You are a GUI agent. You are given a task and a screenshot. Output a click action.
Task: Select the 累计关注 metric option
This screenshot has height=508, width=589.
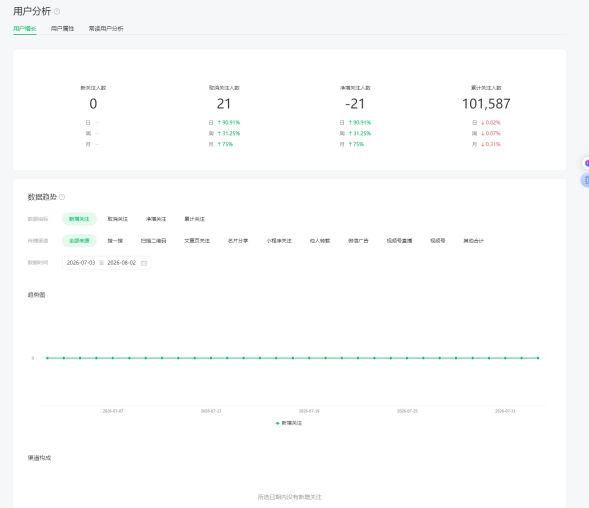click(194, 219)
